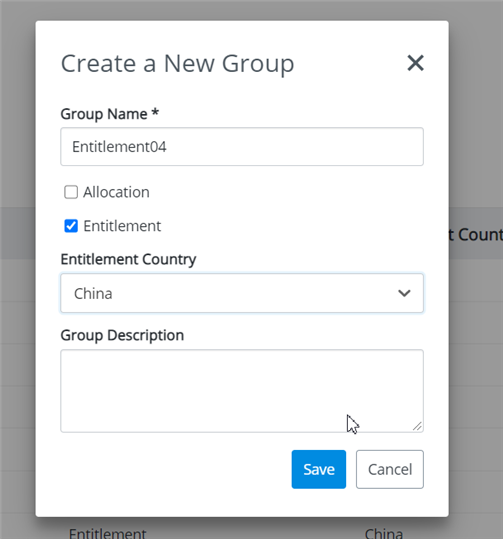Click the chevron arrow in the country selector

pyautogui.click(x=404, y=293)
